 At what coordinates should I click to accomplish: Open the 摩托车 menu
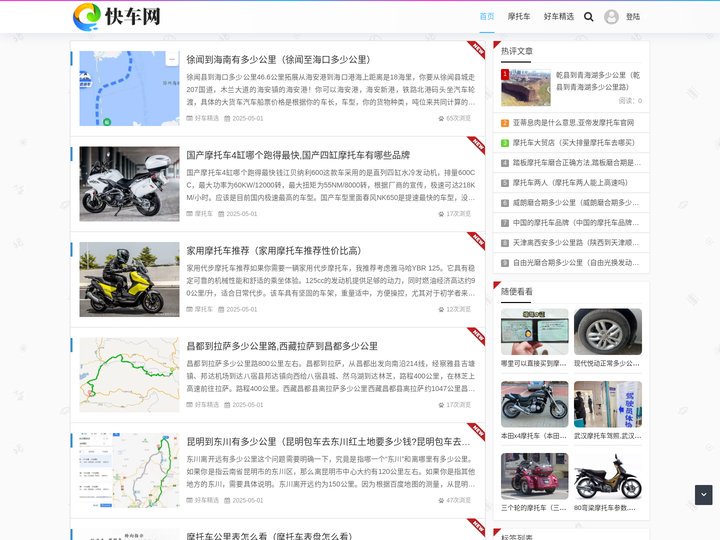tap(519, 17)
